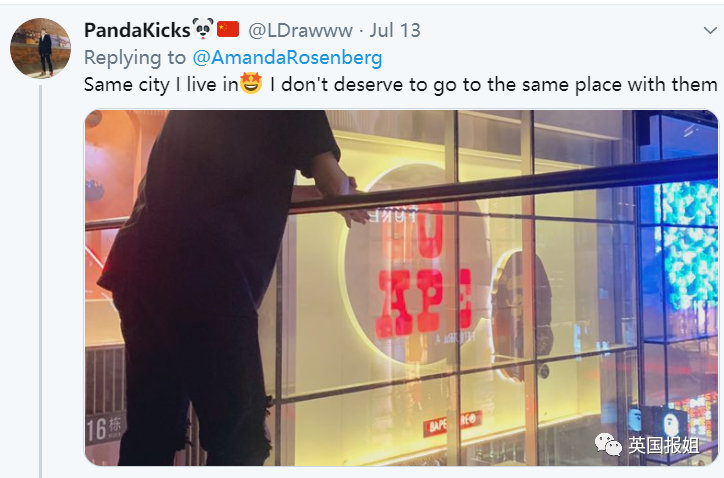
Task: Click the PandaKicks display name
Action: click(137, 30)
